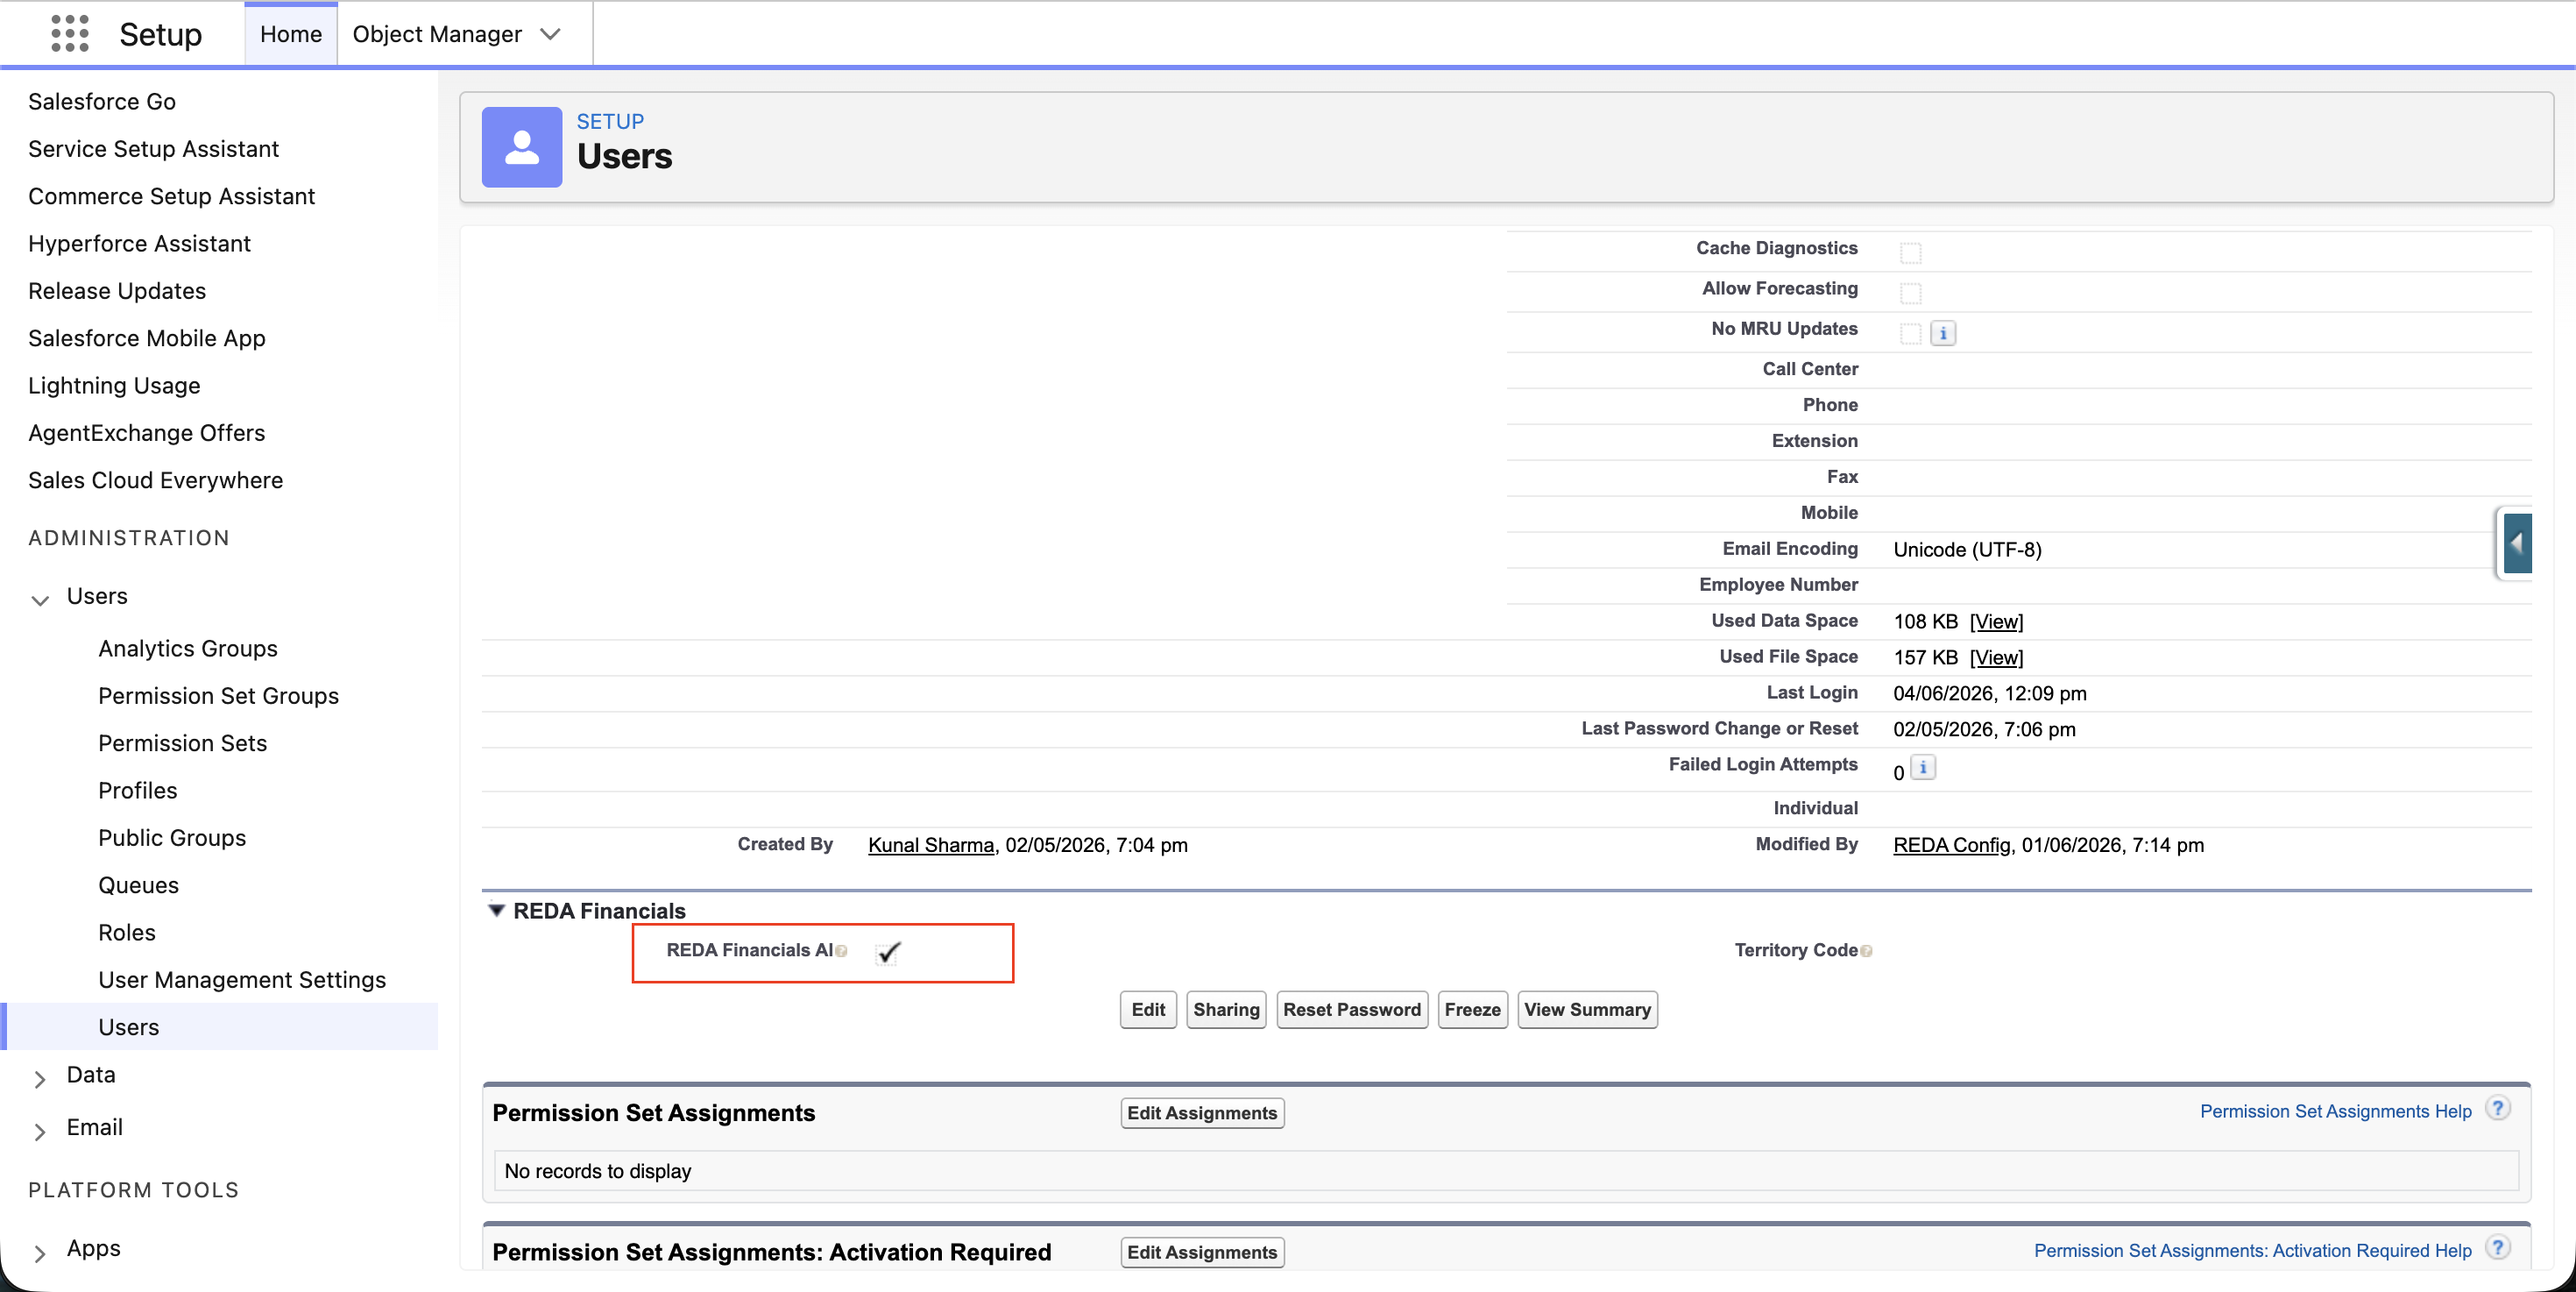Collapse the REDA Financials section triangle
The height and width of the screenshot is (1292, 2576).
496,910
